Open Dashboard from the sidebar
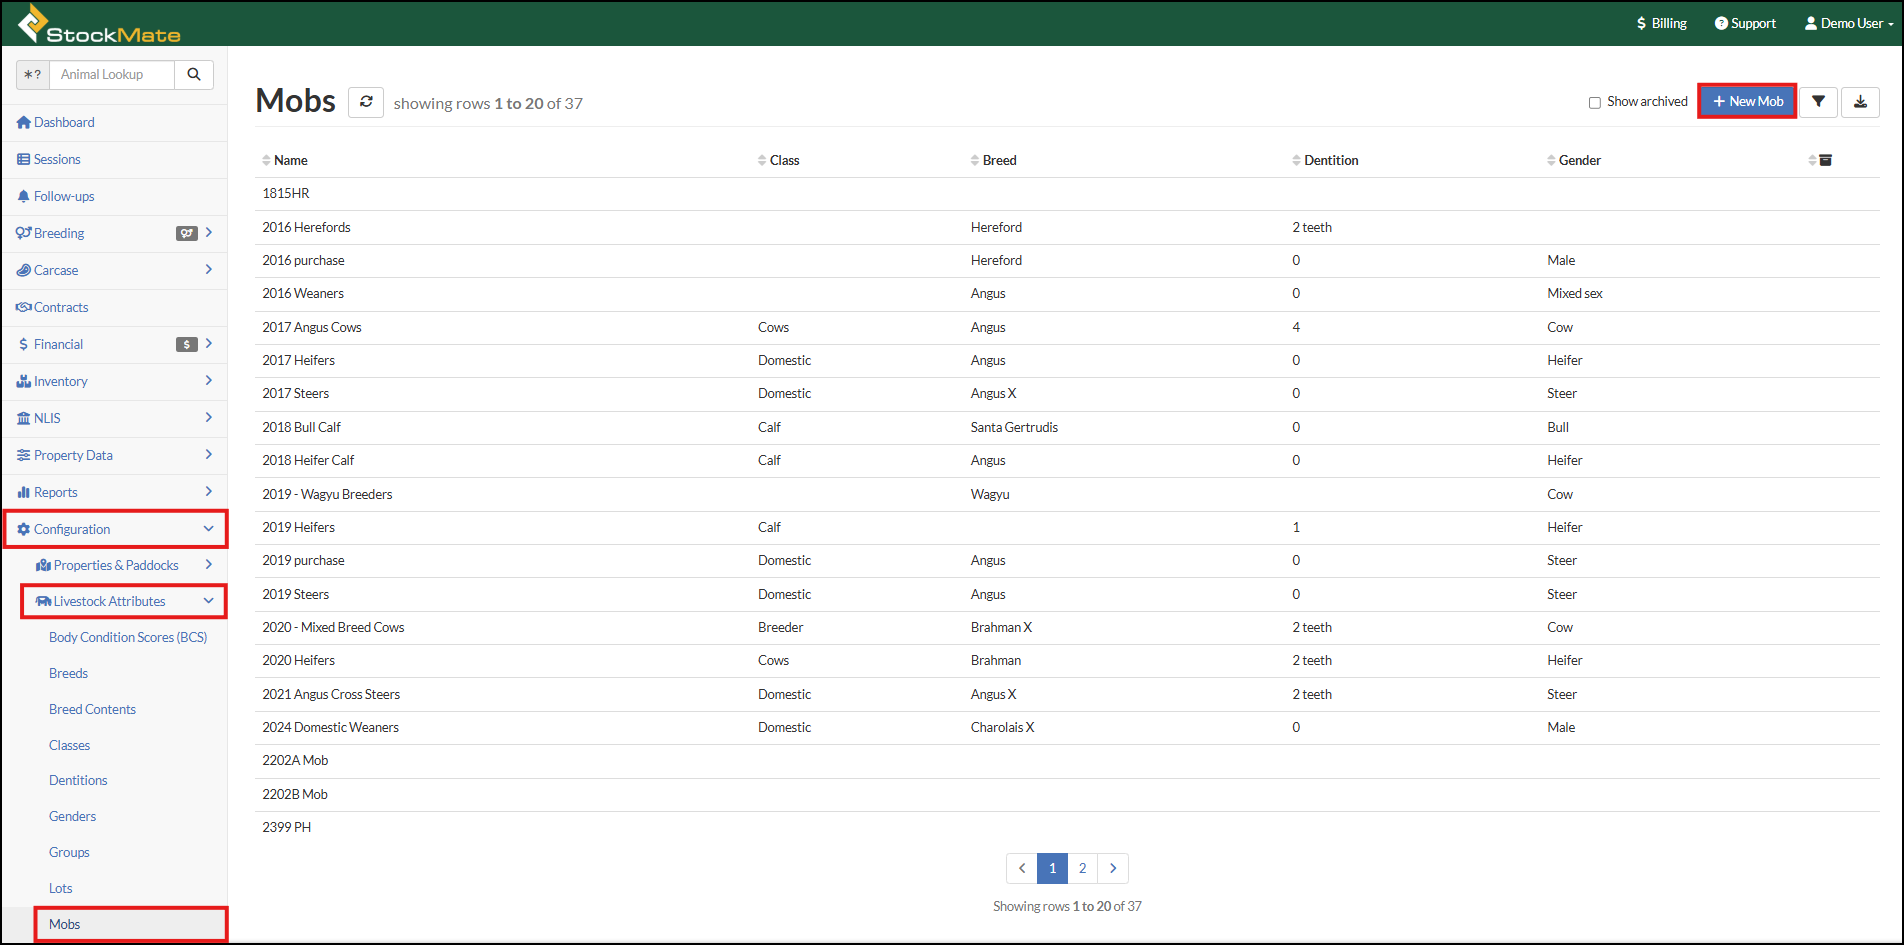 (x=64, y=122)
